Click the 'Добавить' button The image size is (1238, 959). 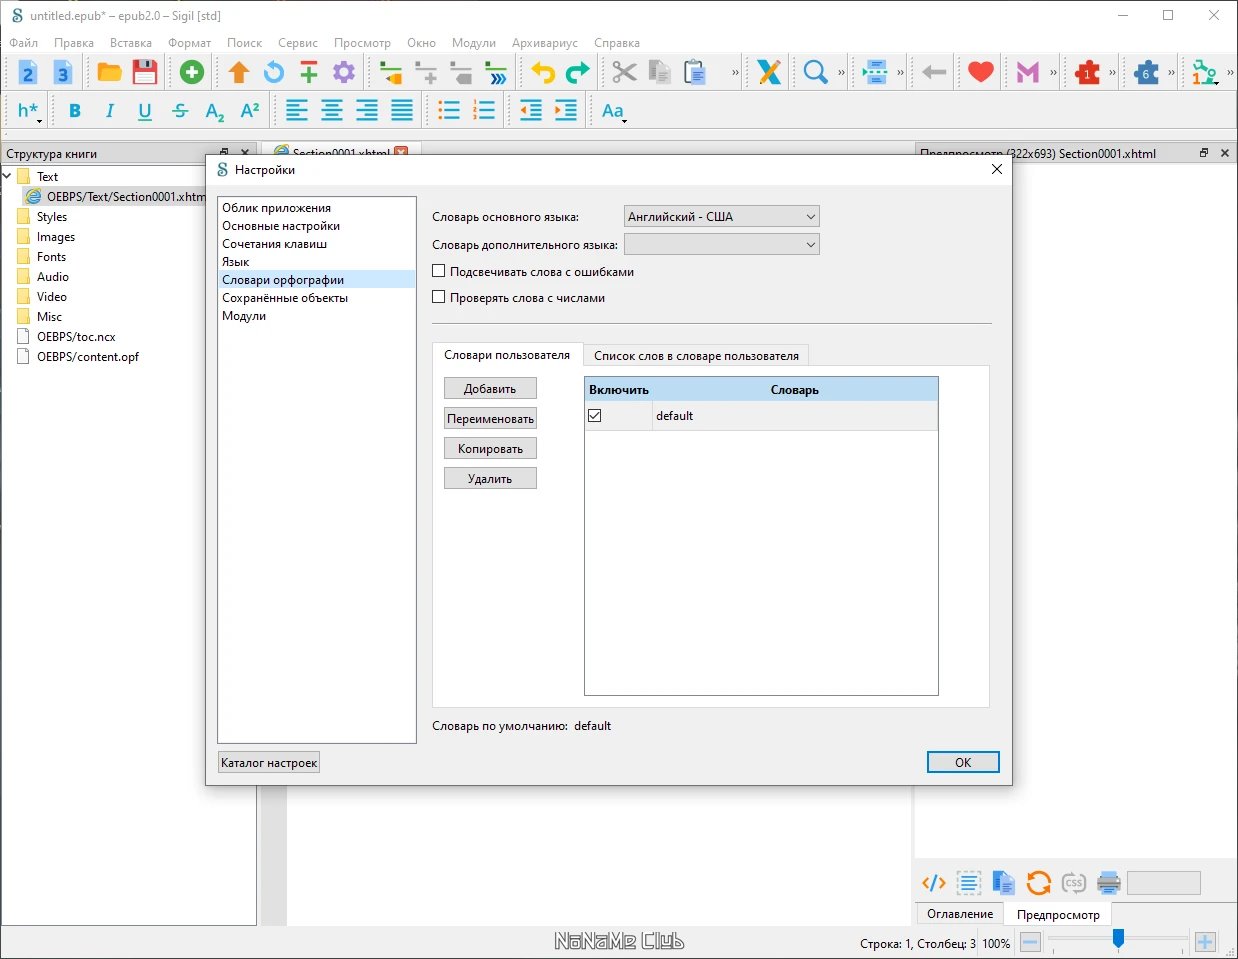(490, 388)
